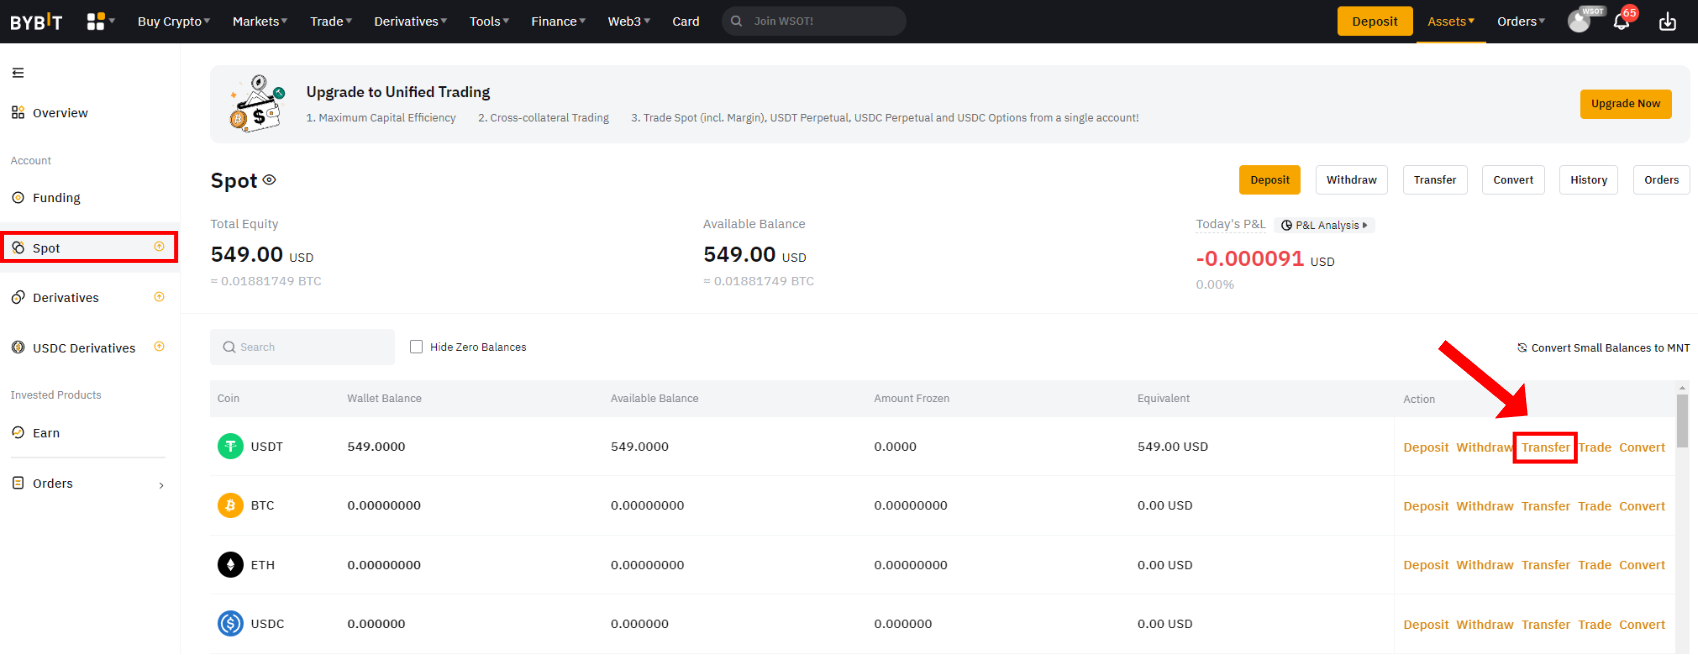Click the top bar Deposit button

point(1375,21)
